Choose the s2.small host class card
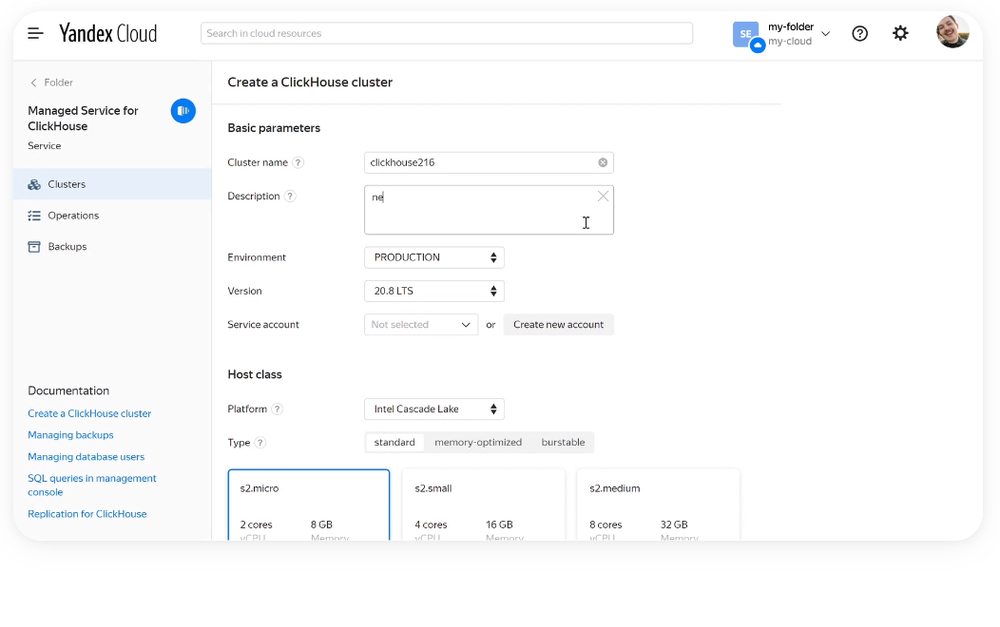The height and width of the screenshot is (627, 1000). tap(483, 505)
